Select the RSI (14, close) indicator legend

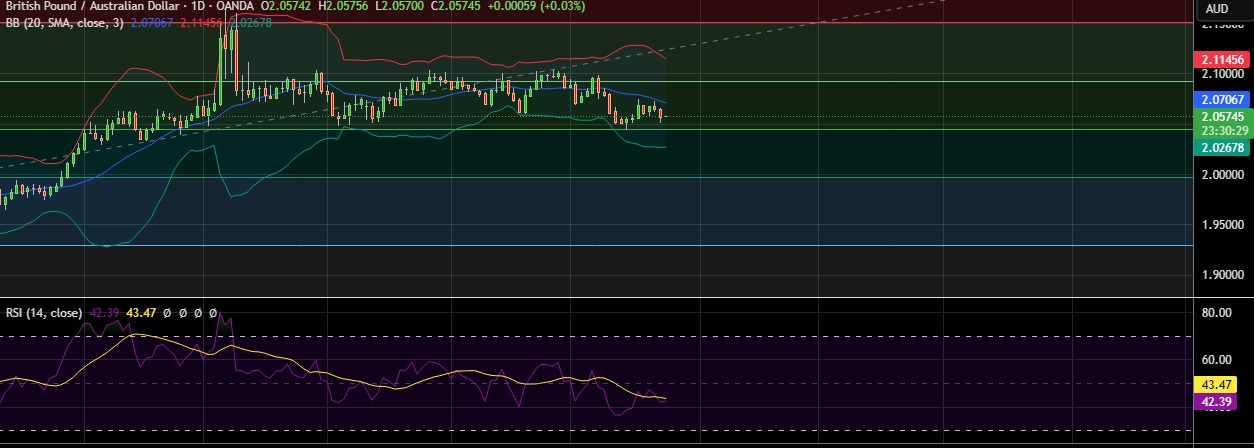click(44, 313)
